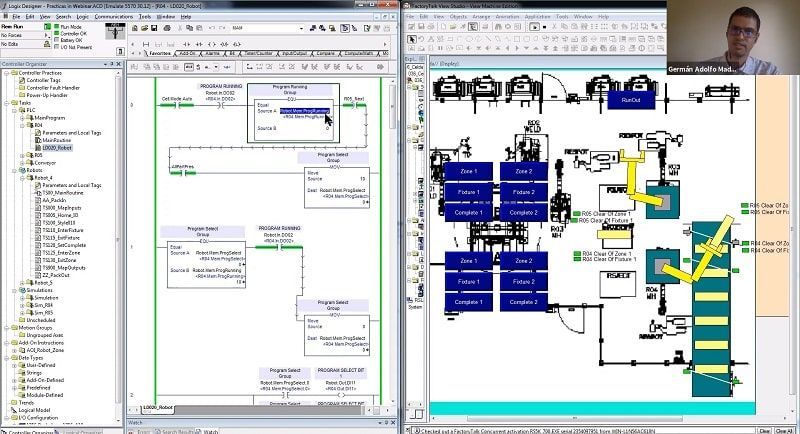Switch to the Timer/Counter instruction tab
Image resolution: width=800 pixels, height=434 pixels.
click(258, 53)
